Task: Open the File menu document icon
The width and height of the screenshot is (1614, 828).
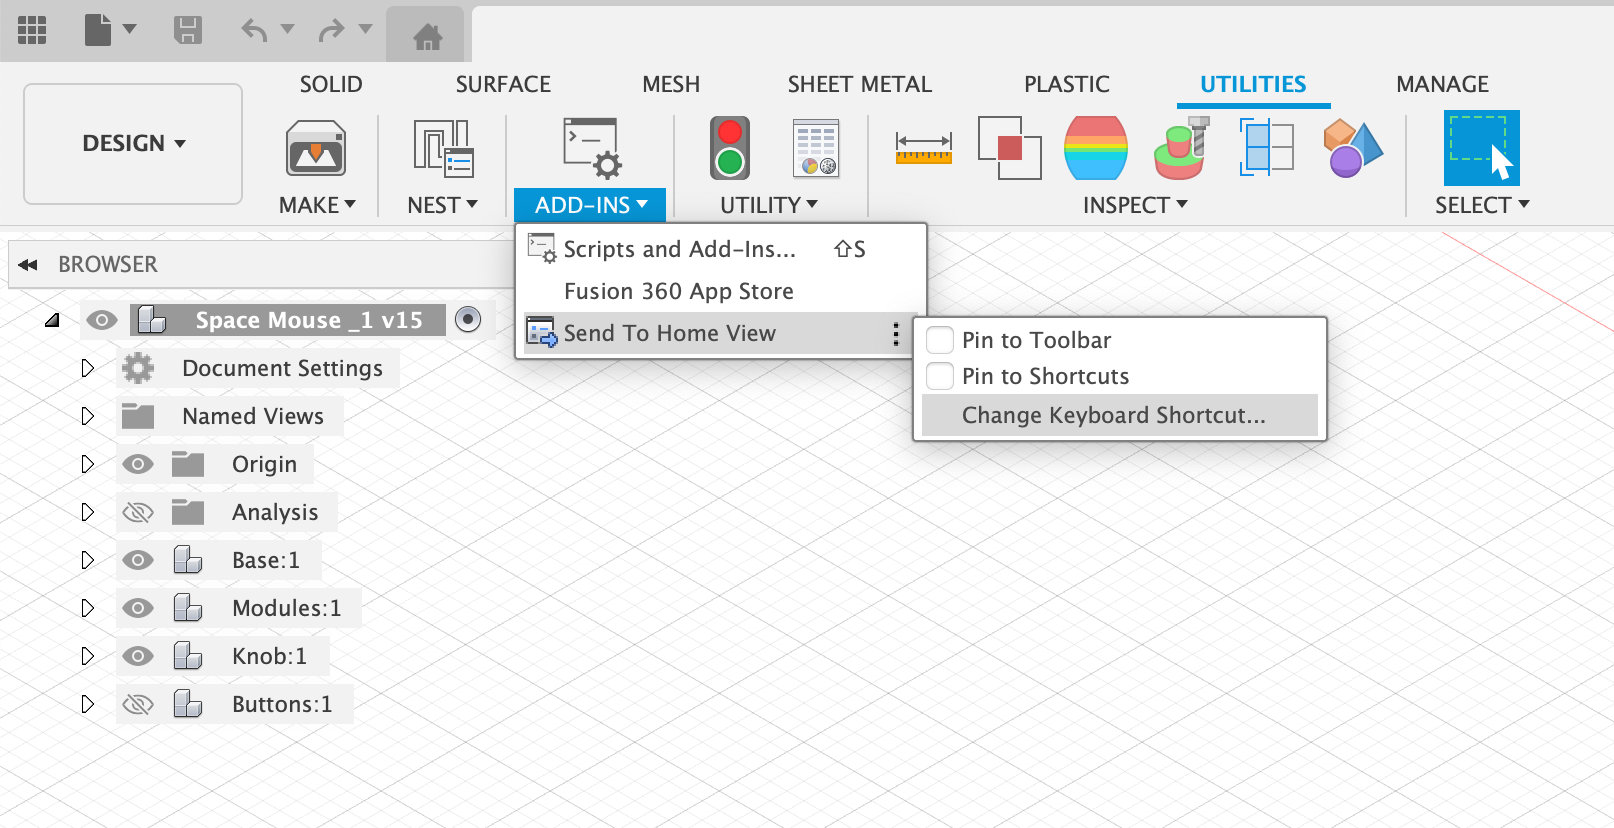Action: click(x=98, y=30)
